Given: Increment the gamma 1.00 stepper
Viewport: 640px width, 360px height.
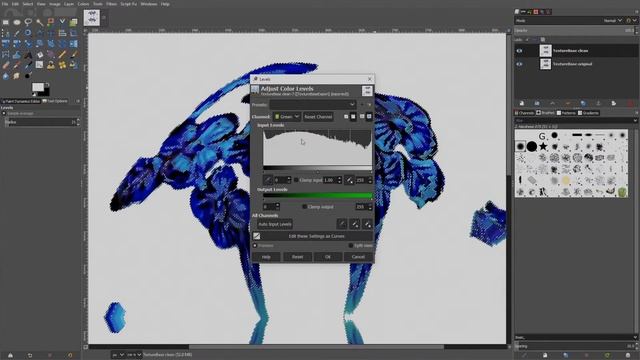Looking at the screenshot, I should tap(340, 178).
